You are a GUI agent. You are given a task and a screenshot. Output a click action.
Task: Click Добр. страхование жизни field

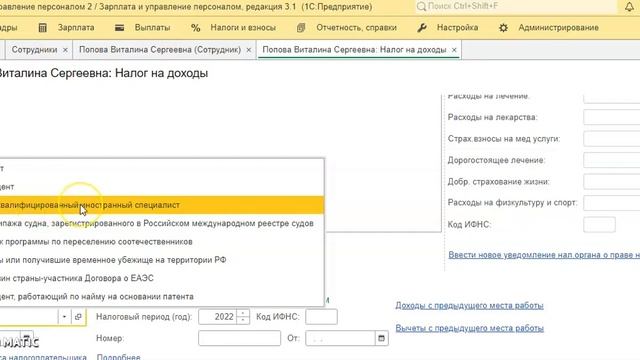click(x=612, y=182)
